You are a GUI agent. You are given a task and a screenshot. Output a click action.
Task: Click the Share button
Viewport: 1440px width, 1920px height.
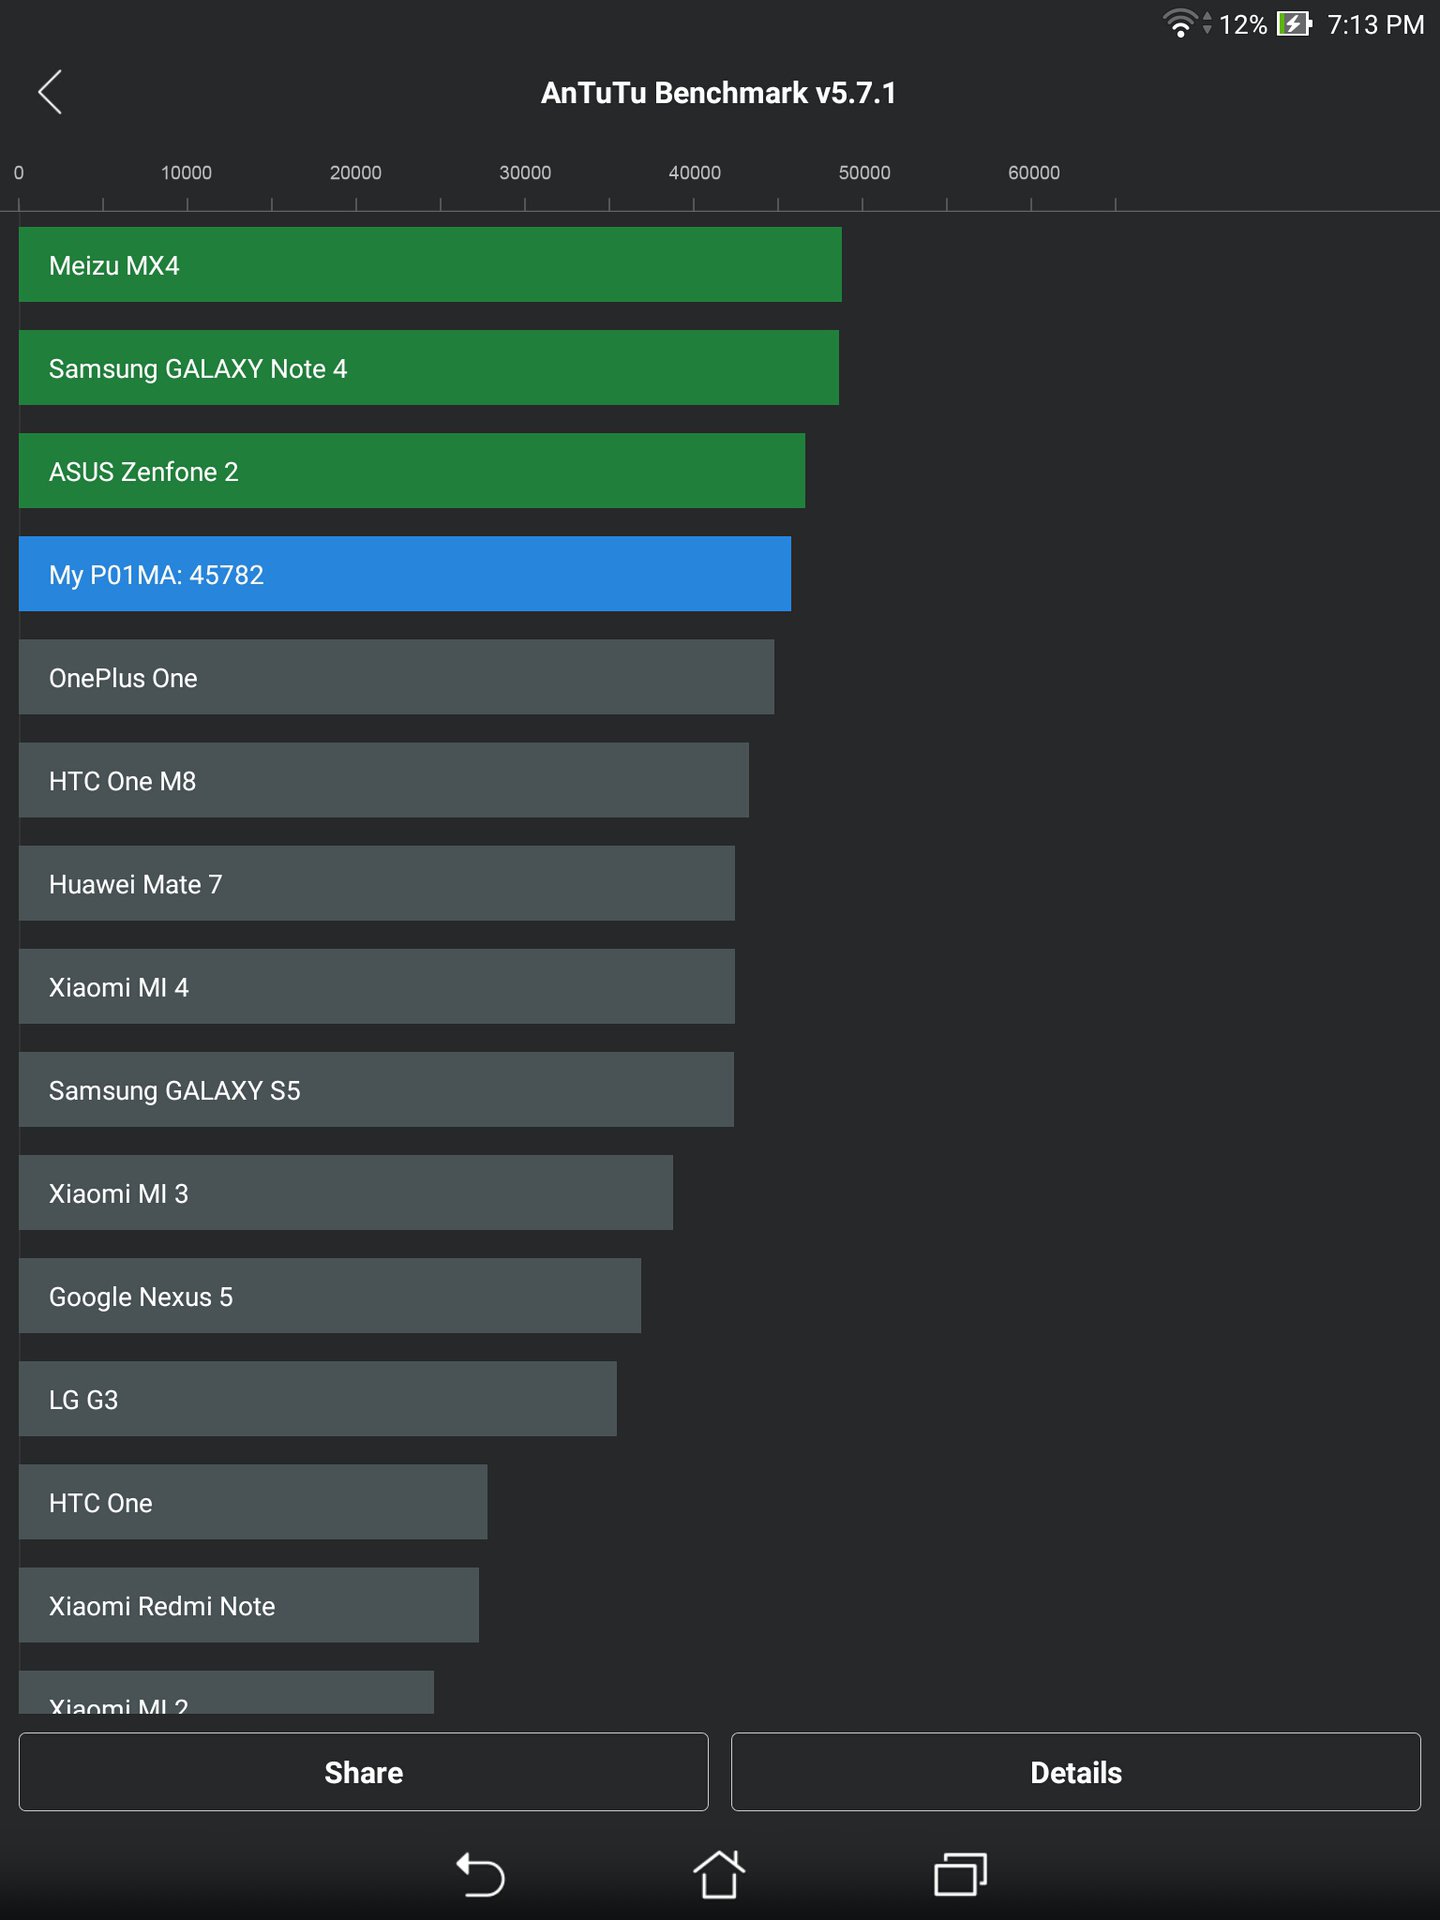[363, 1772]
